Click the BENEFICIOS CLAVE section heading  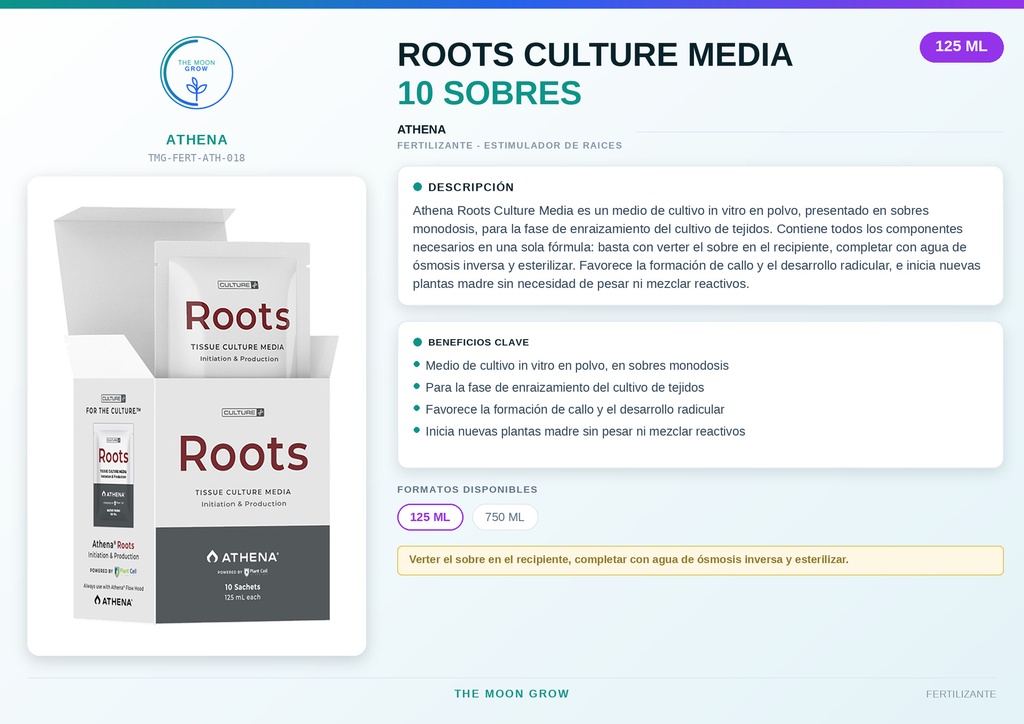point(478,342)
